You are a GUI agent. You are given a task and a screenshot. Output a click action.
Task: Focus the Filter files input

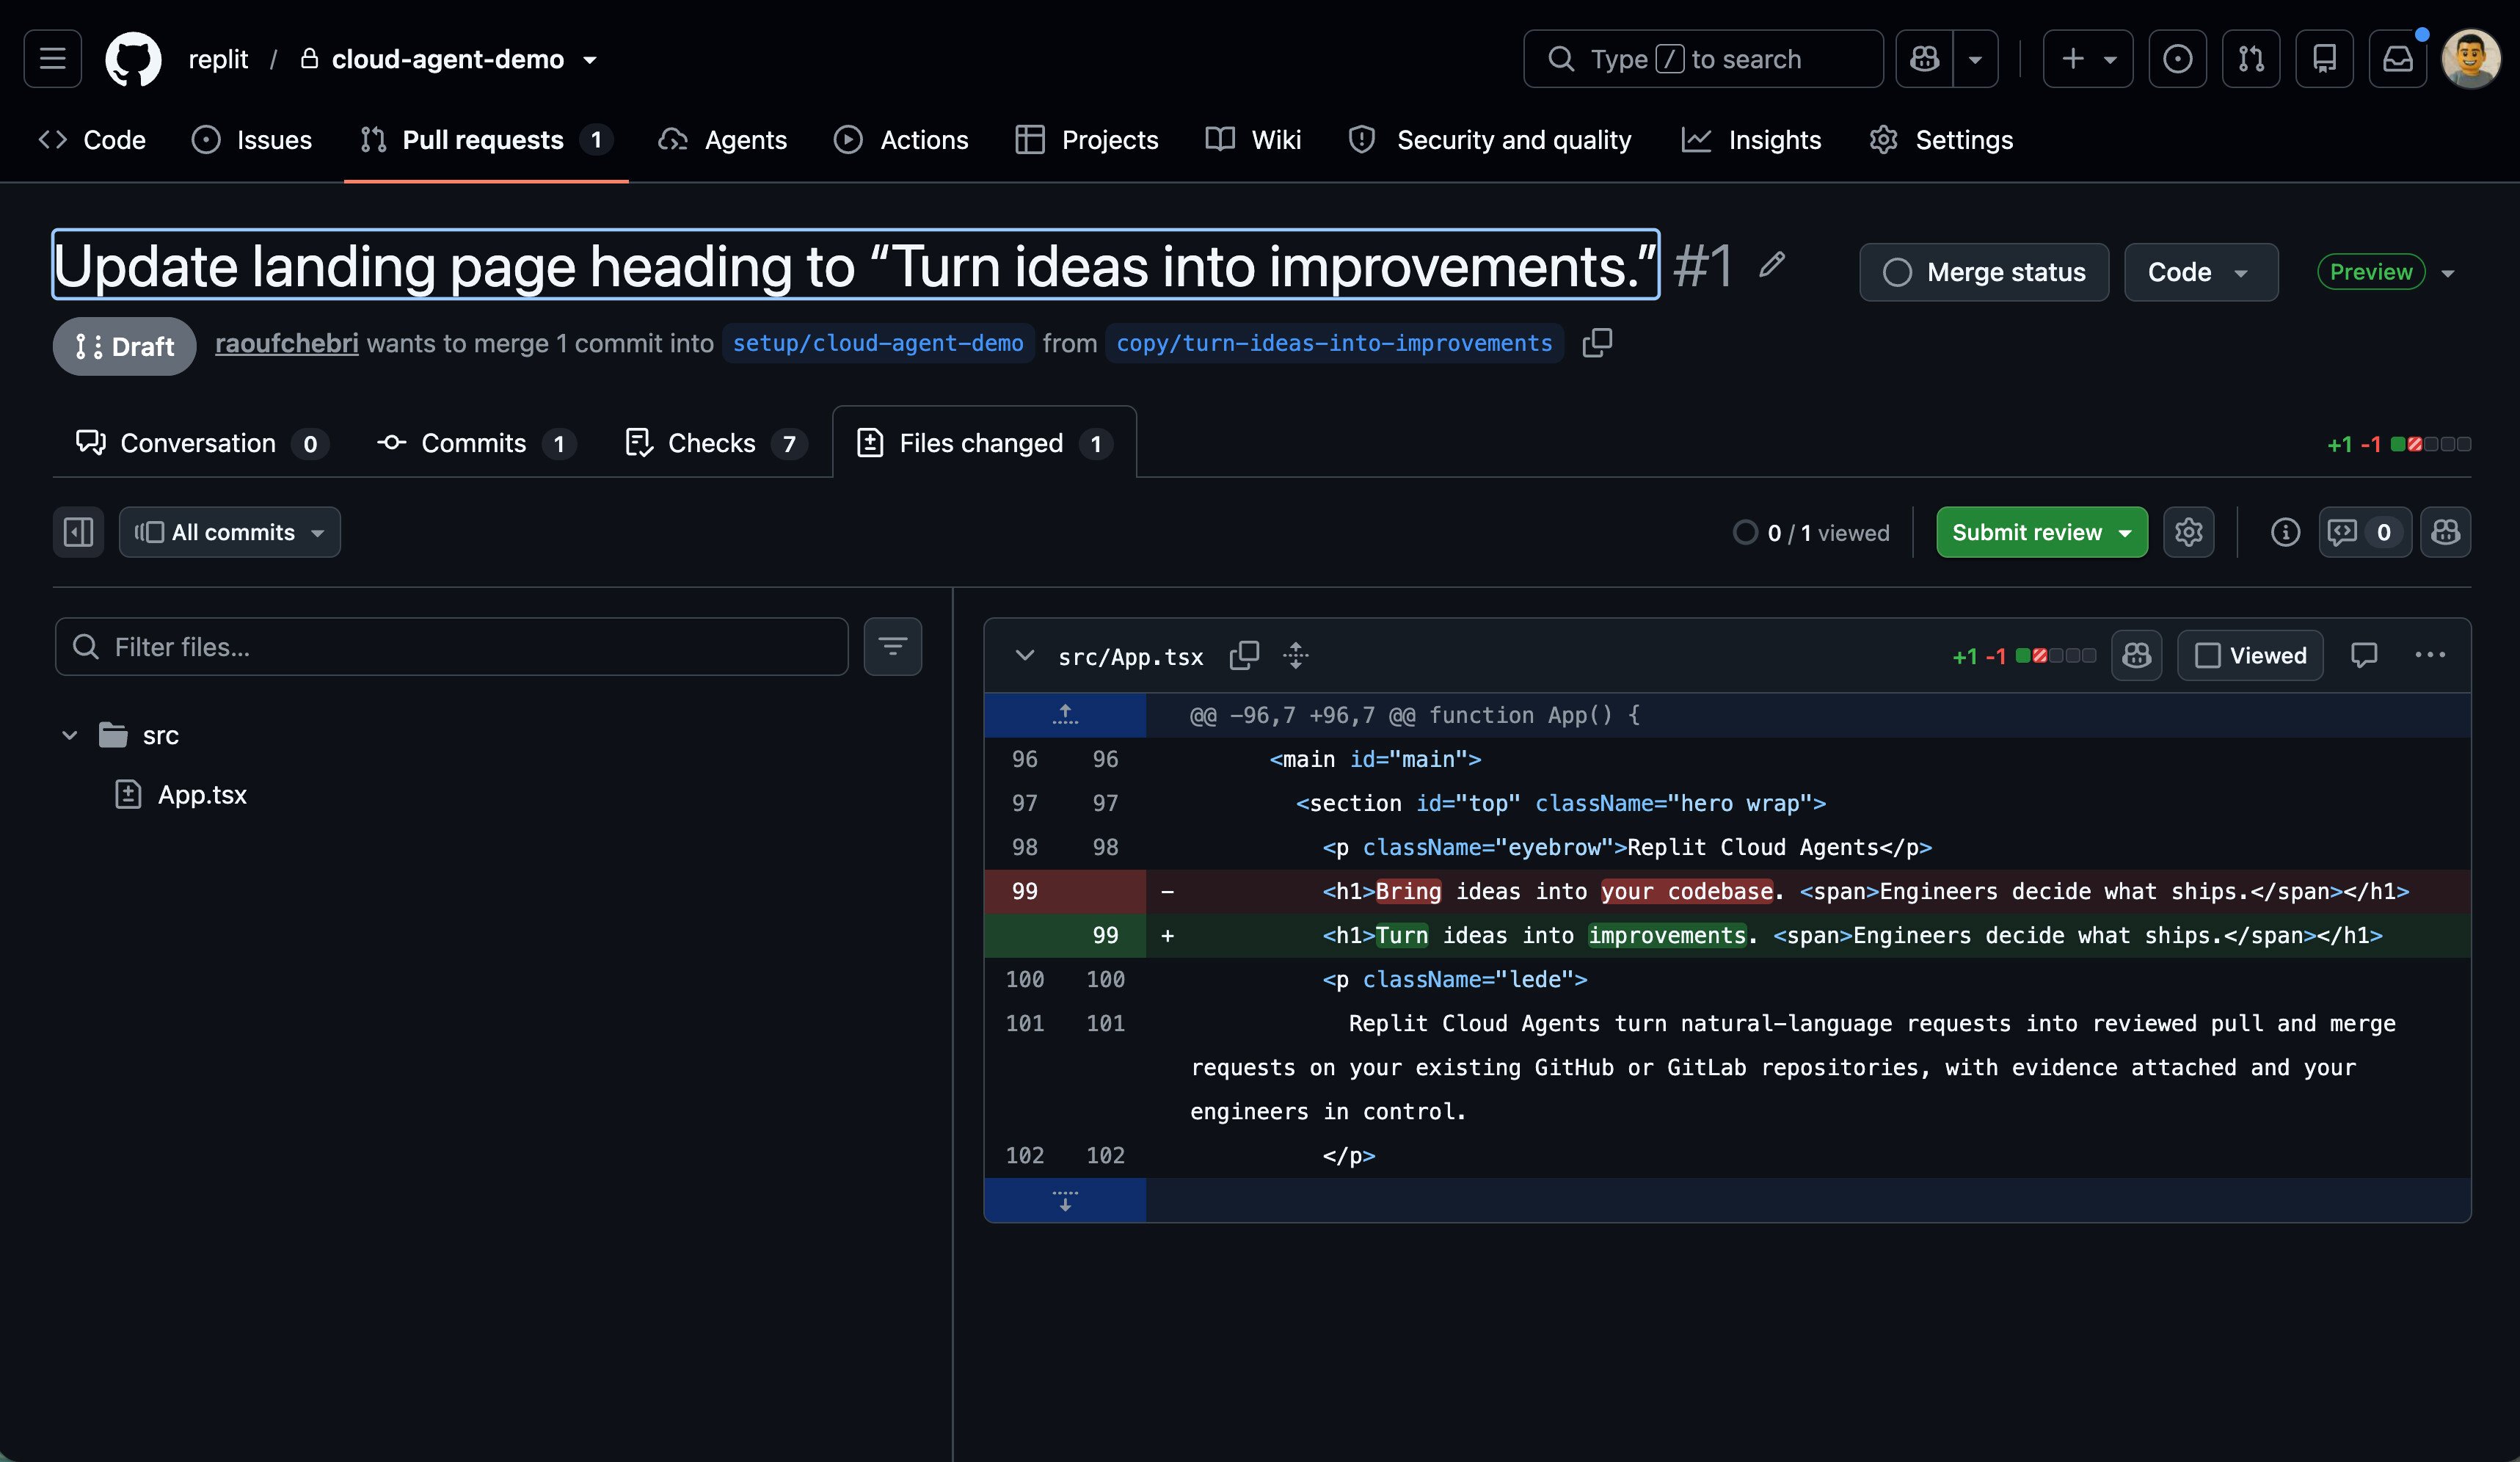pos(452,647)
